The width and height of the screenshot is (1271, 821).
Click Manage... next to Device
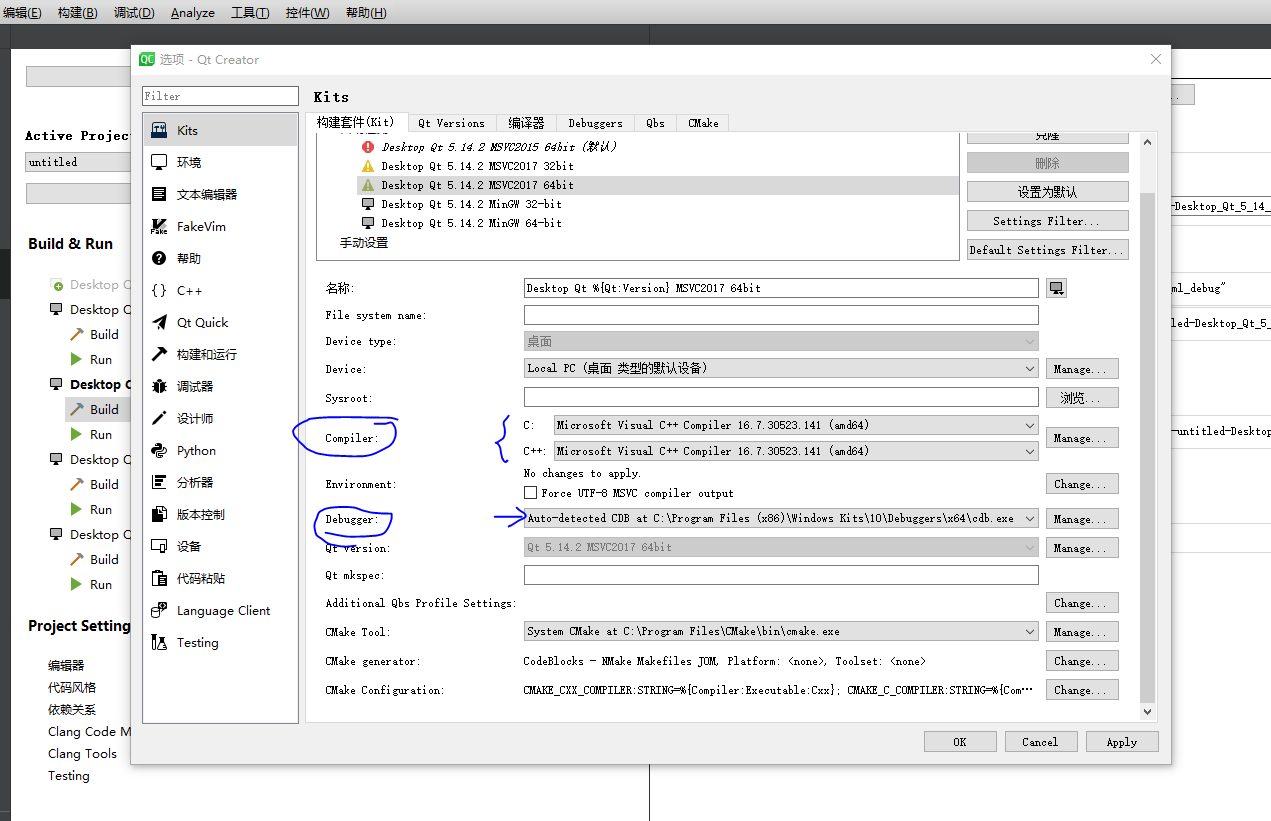pyautogui.click(x=1082, y=369)
